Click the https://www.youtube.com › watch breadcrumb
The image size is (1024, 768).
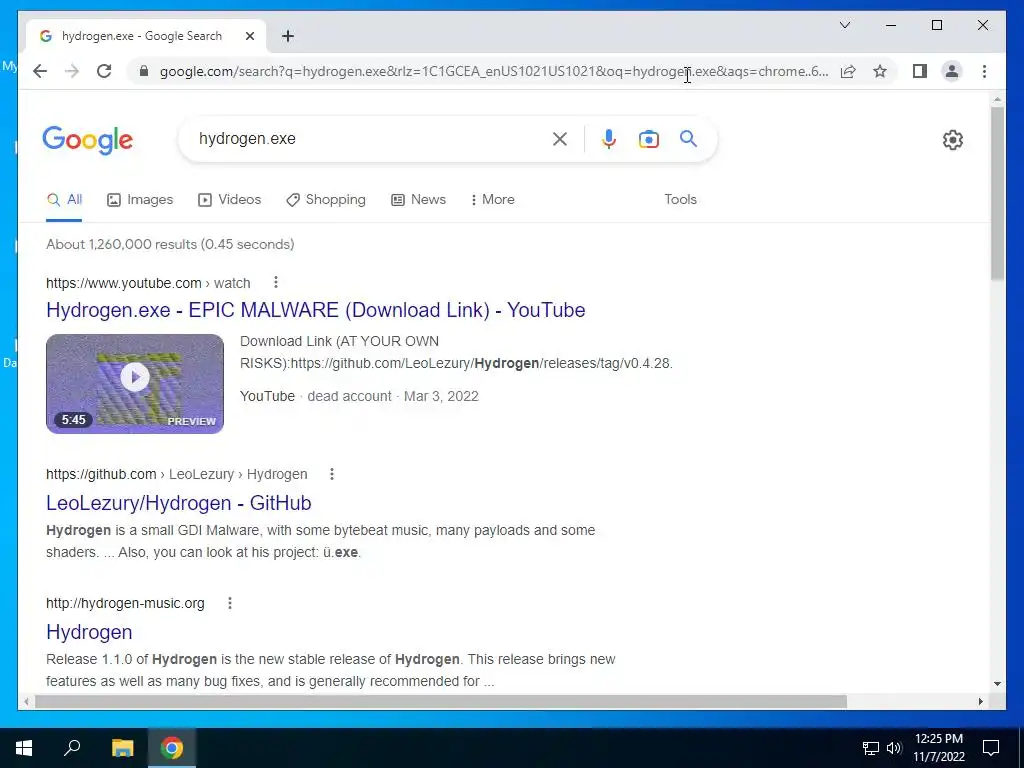click(x=148, y=283)
